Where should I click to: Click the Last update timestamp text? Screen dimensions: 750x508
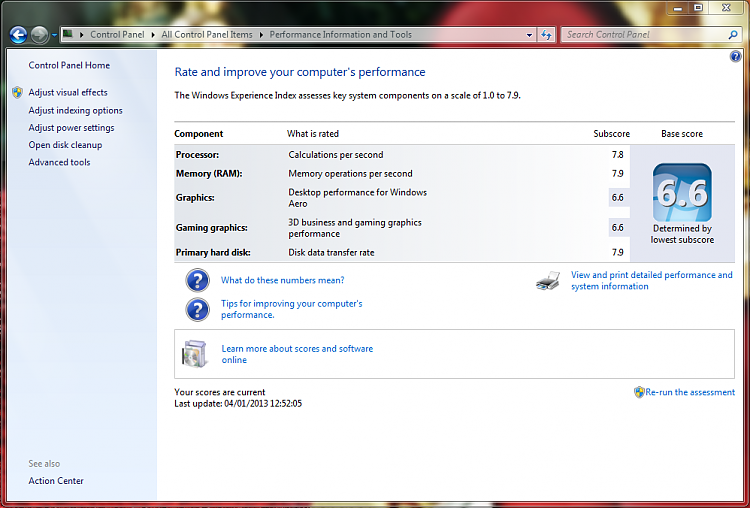pyautogui.click(x=238, y=404)
